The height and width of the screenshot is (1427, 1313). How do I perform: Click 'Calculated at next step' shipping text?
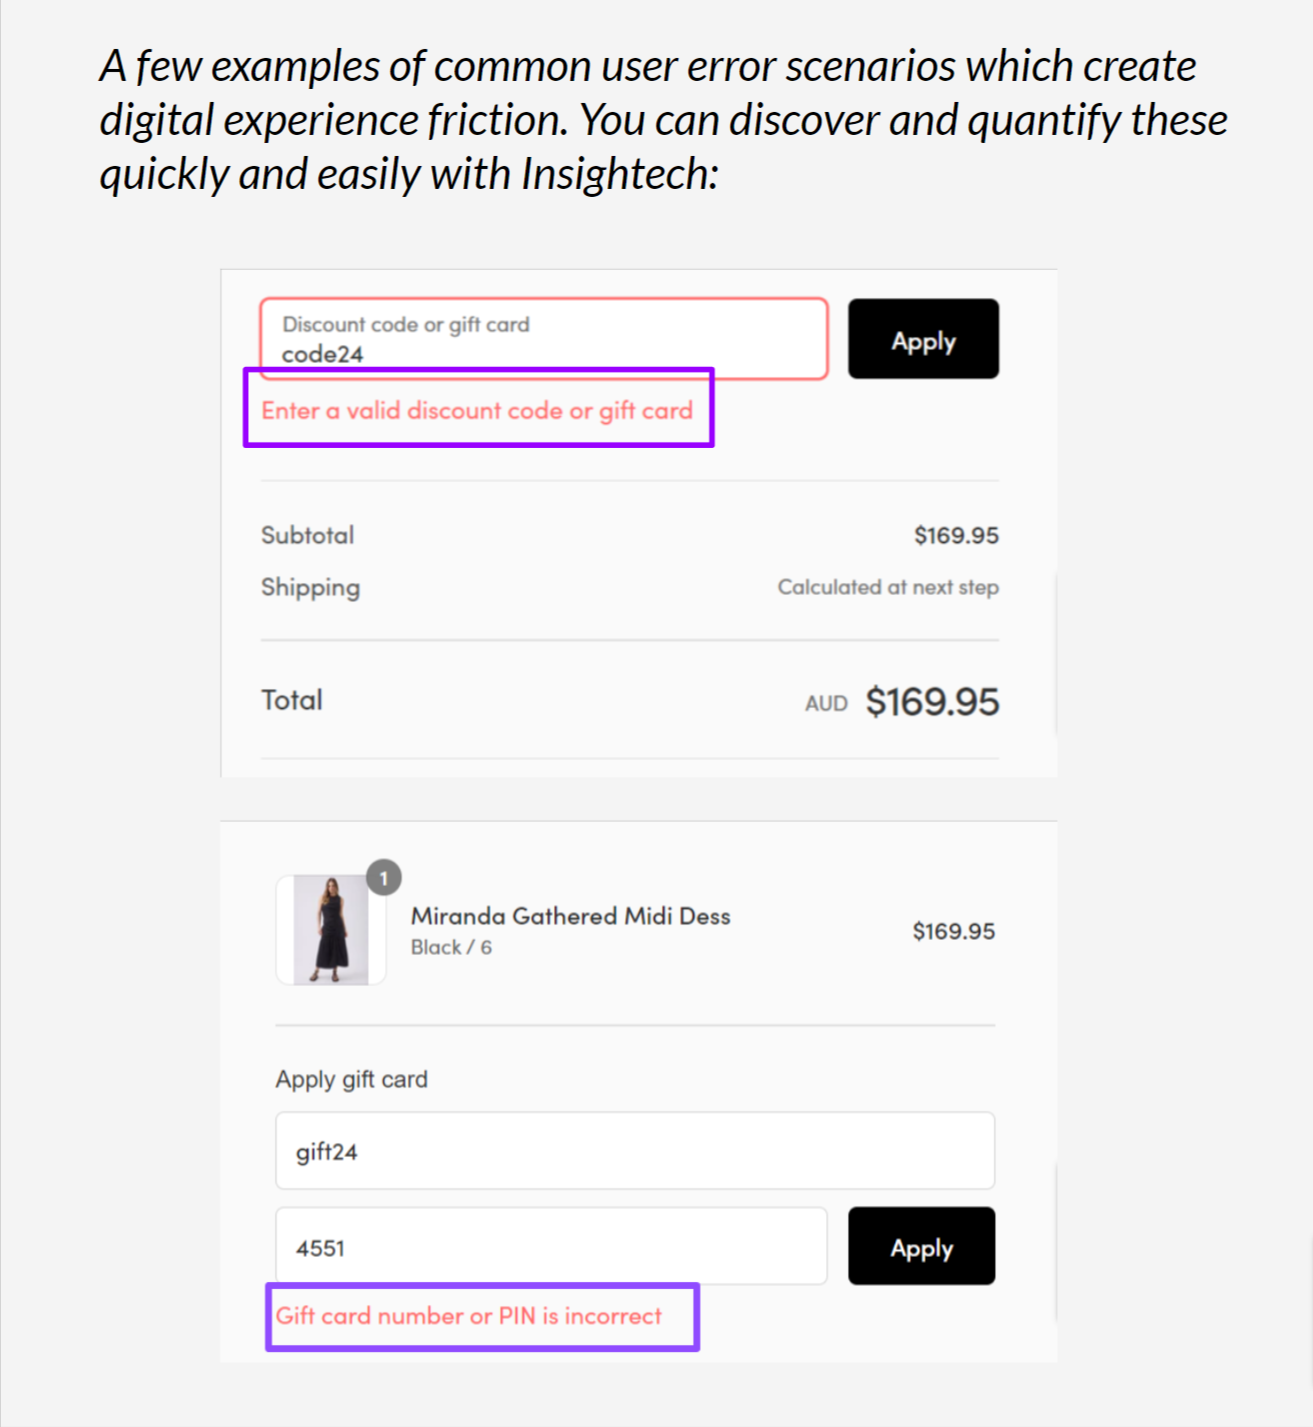pos(887,587)
